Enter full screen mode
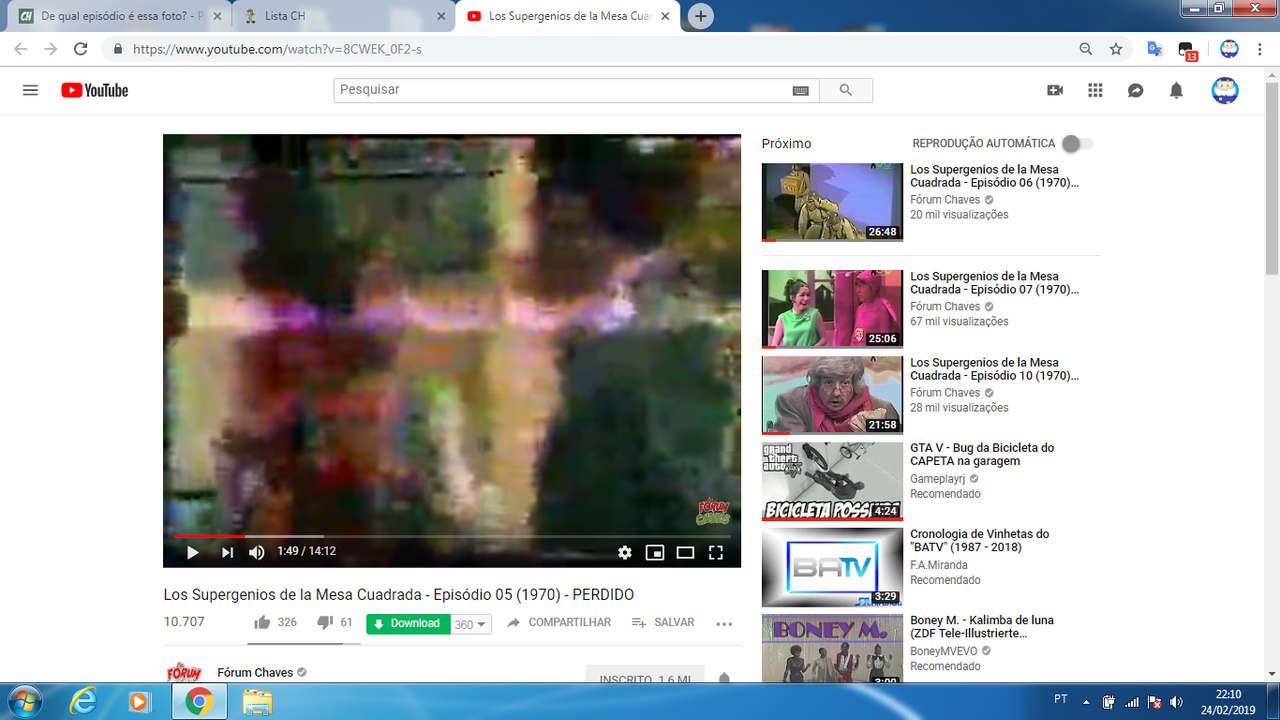Image resolution: width=1280 pixels, height=720 pixels. click(x=716, y=552)
